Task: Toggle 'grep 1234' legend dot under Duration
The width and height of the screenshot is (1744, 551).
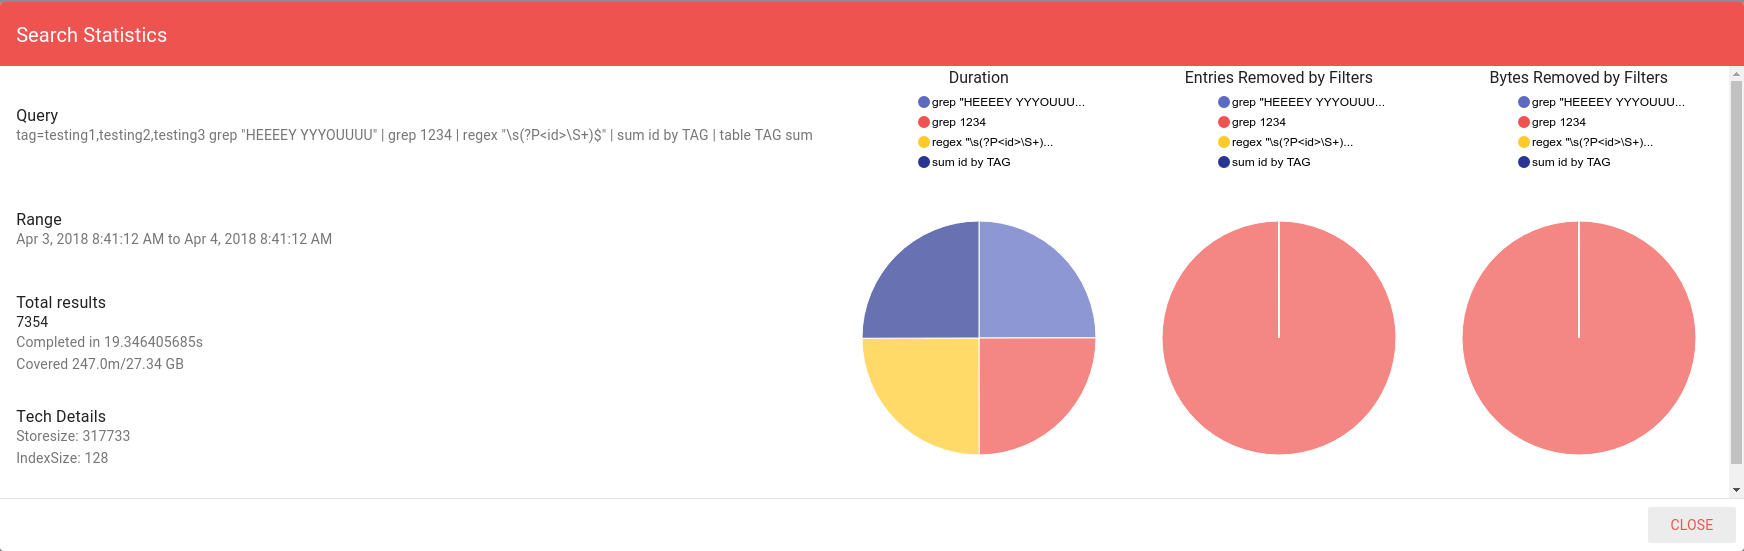Action: click(924, 122)
